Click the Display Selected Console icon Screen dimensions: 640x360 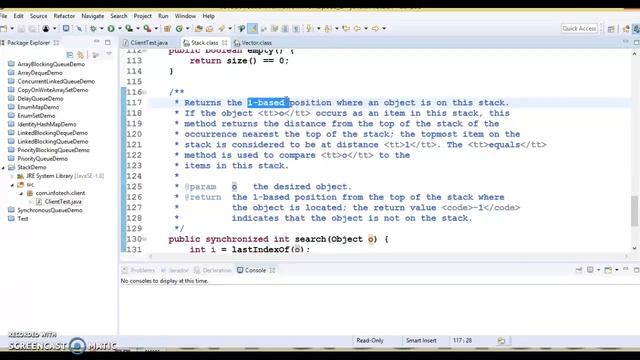click(590, 270)
